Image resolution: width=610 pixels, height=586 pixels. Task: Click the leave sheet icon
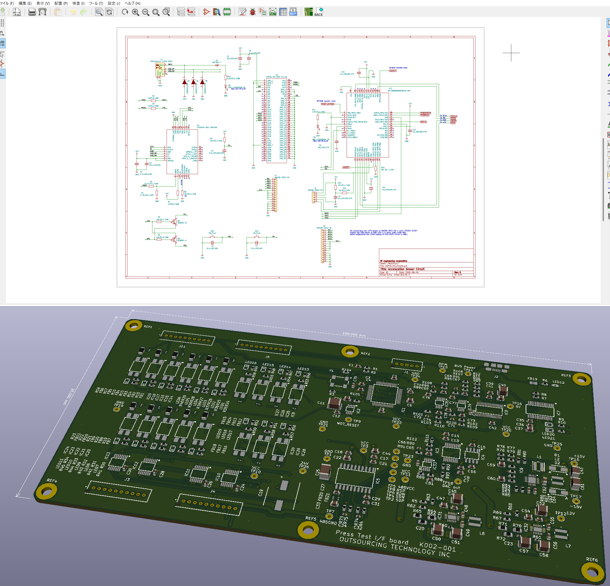pos(191,12)
